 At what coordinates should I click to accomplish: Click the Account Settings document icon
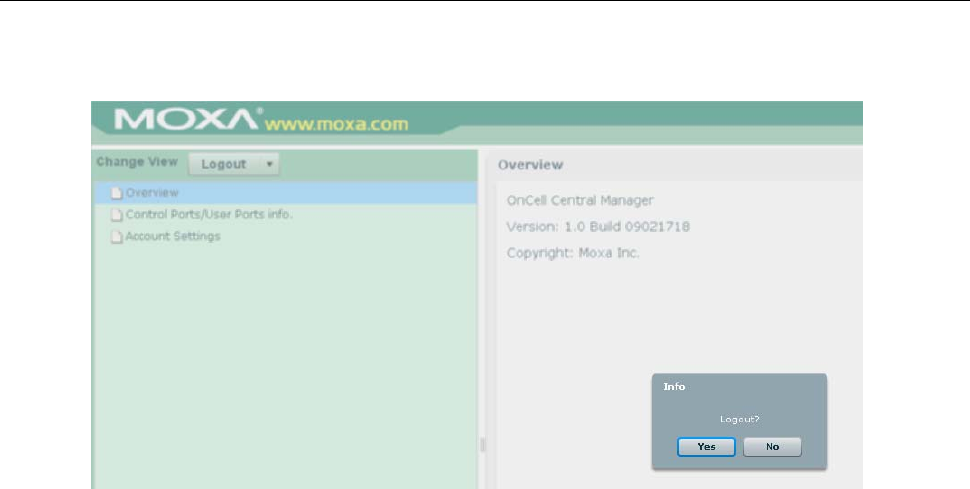[116, 237]
